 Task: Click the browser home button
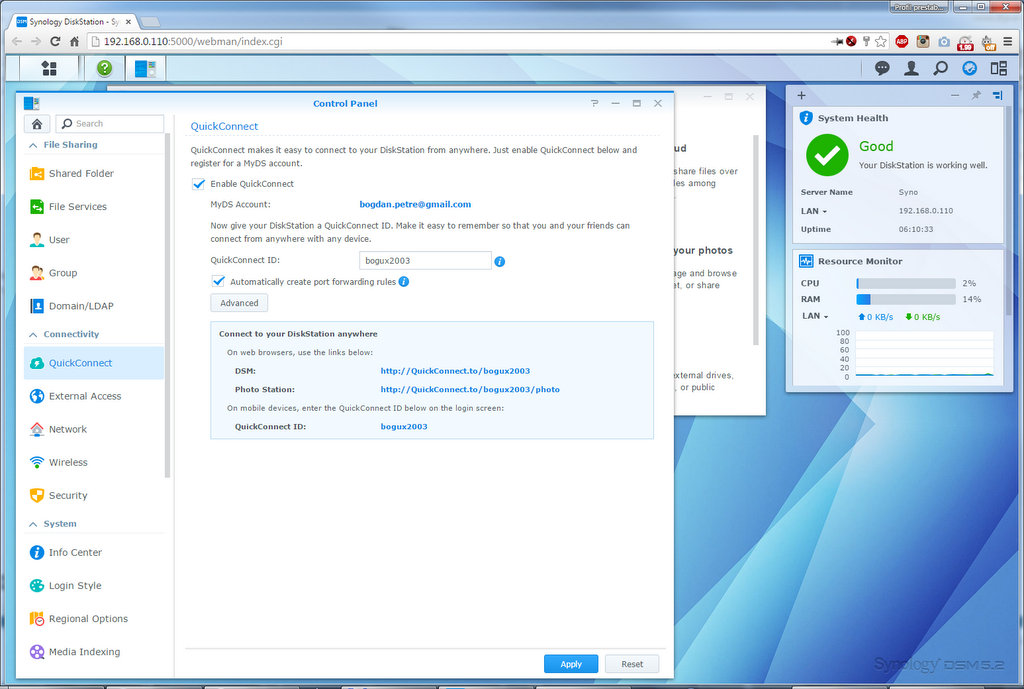(74, 41)
